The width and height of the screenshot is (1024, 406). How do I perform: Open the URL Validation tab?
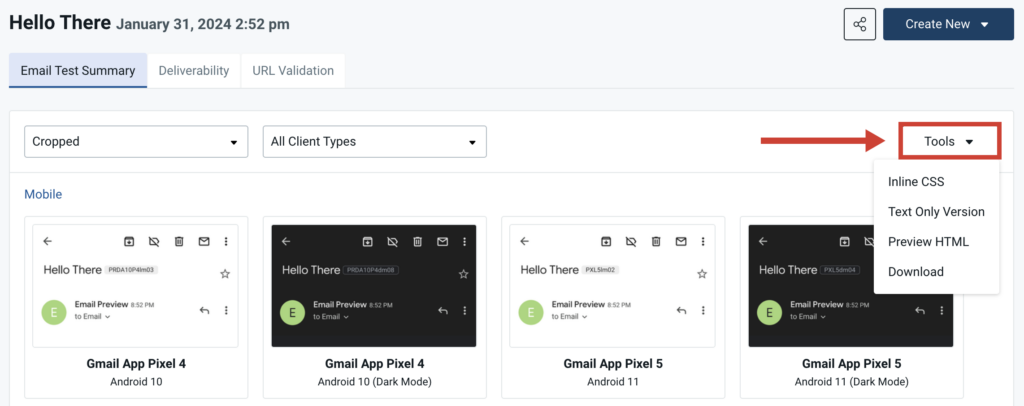pos(293,70)
